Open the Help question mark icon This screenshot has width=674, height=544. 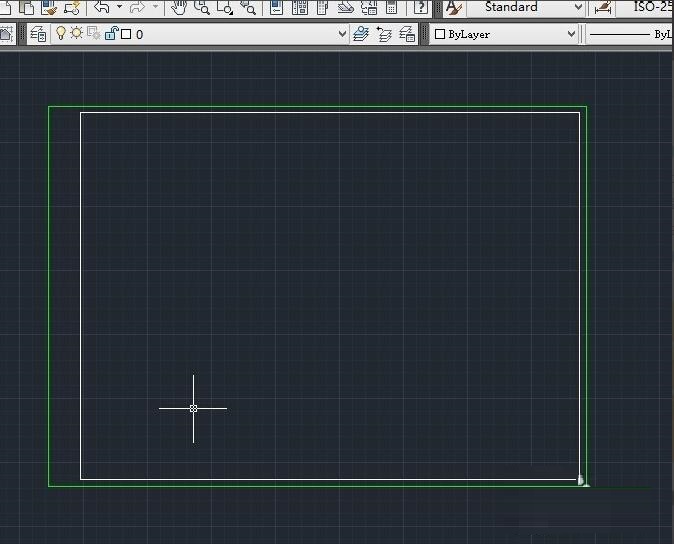click(x=420, y=7)
